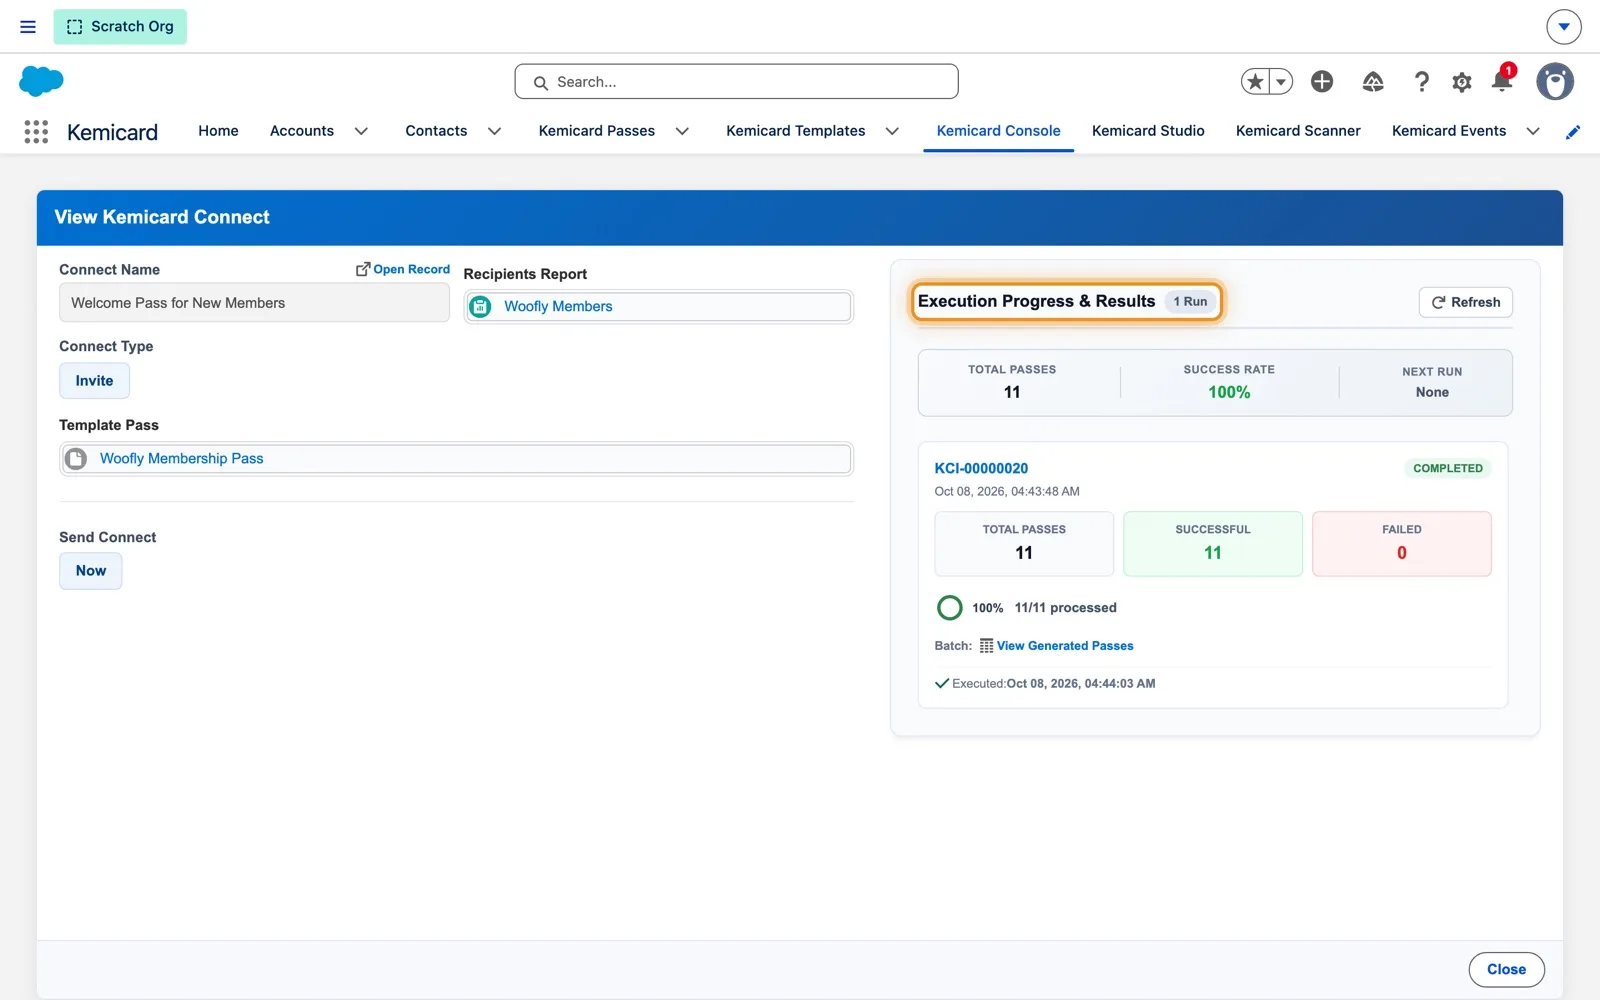Expand the Kemicard Events chevron

(x=1533, y=131)
